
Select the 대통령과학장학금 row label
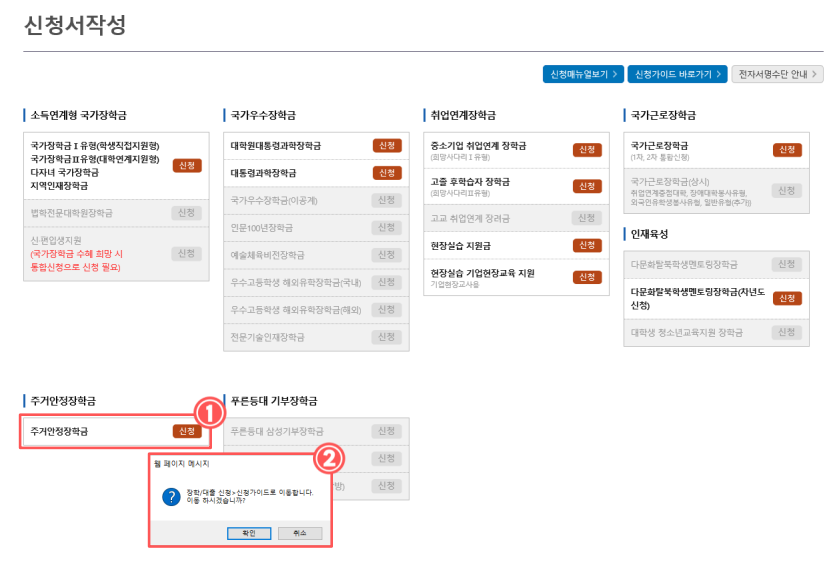264,173
